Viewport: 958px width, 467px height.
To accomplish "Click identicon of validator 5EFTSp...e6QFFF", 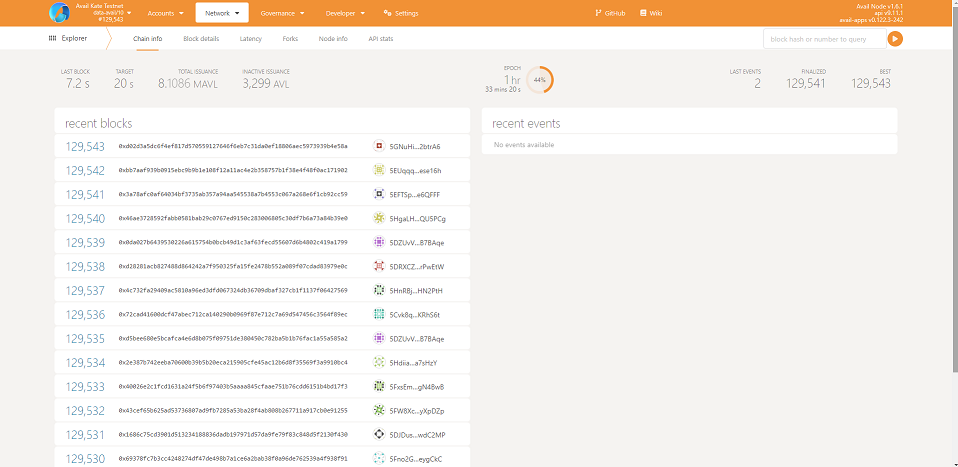I will (379, 194).
